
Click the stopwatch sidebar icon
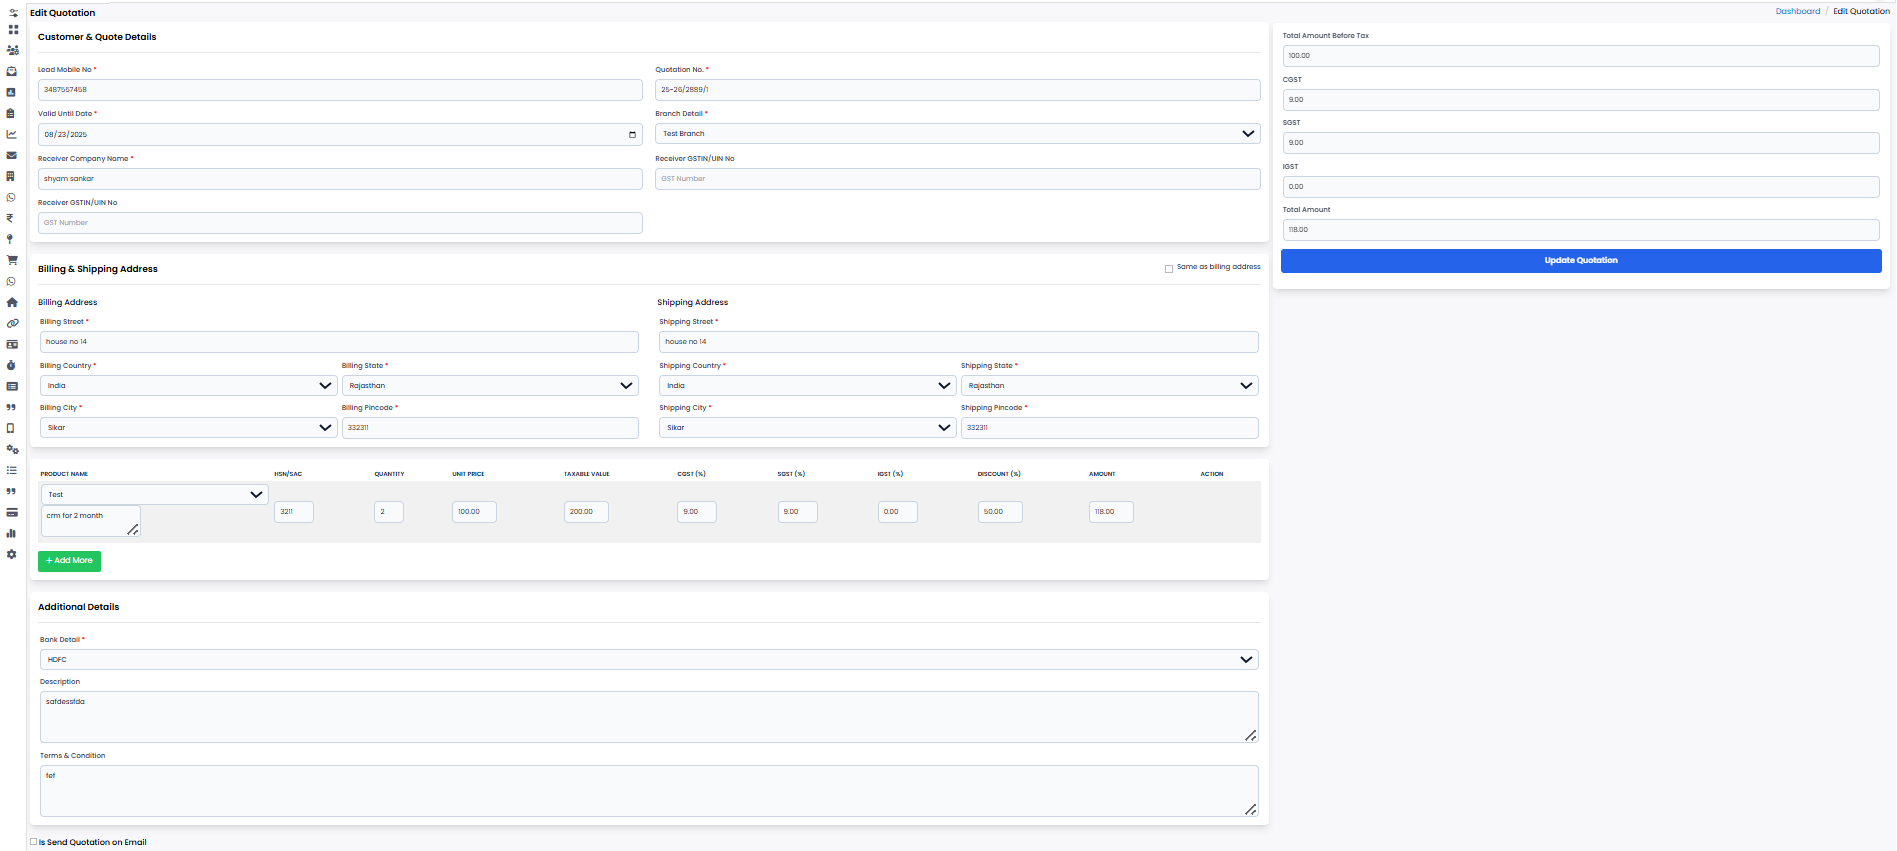click(x=12, y=365)
